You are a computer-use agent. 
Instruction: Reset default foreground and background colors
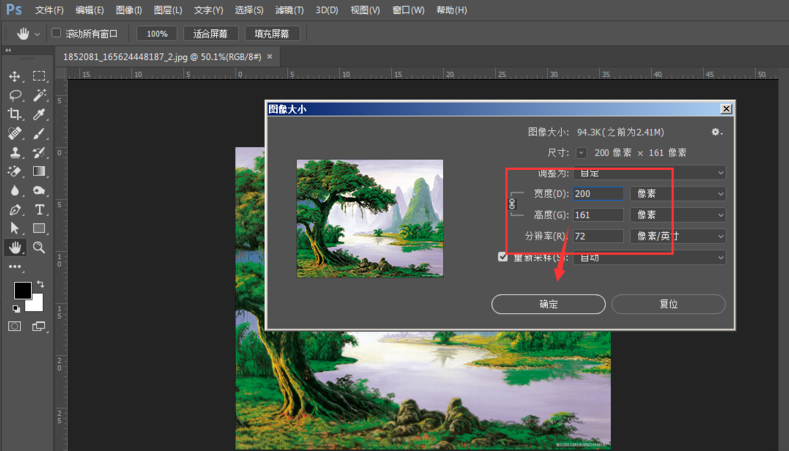click(16, 309)
